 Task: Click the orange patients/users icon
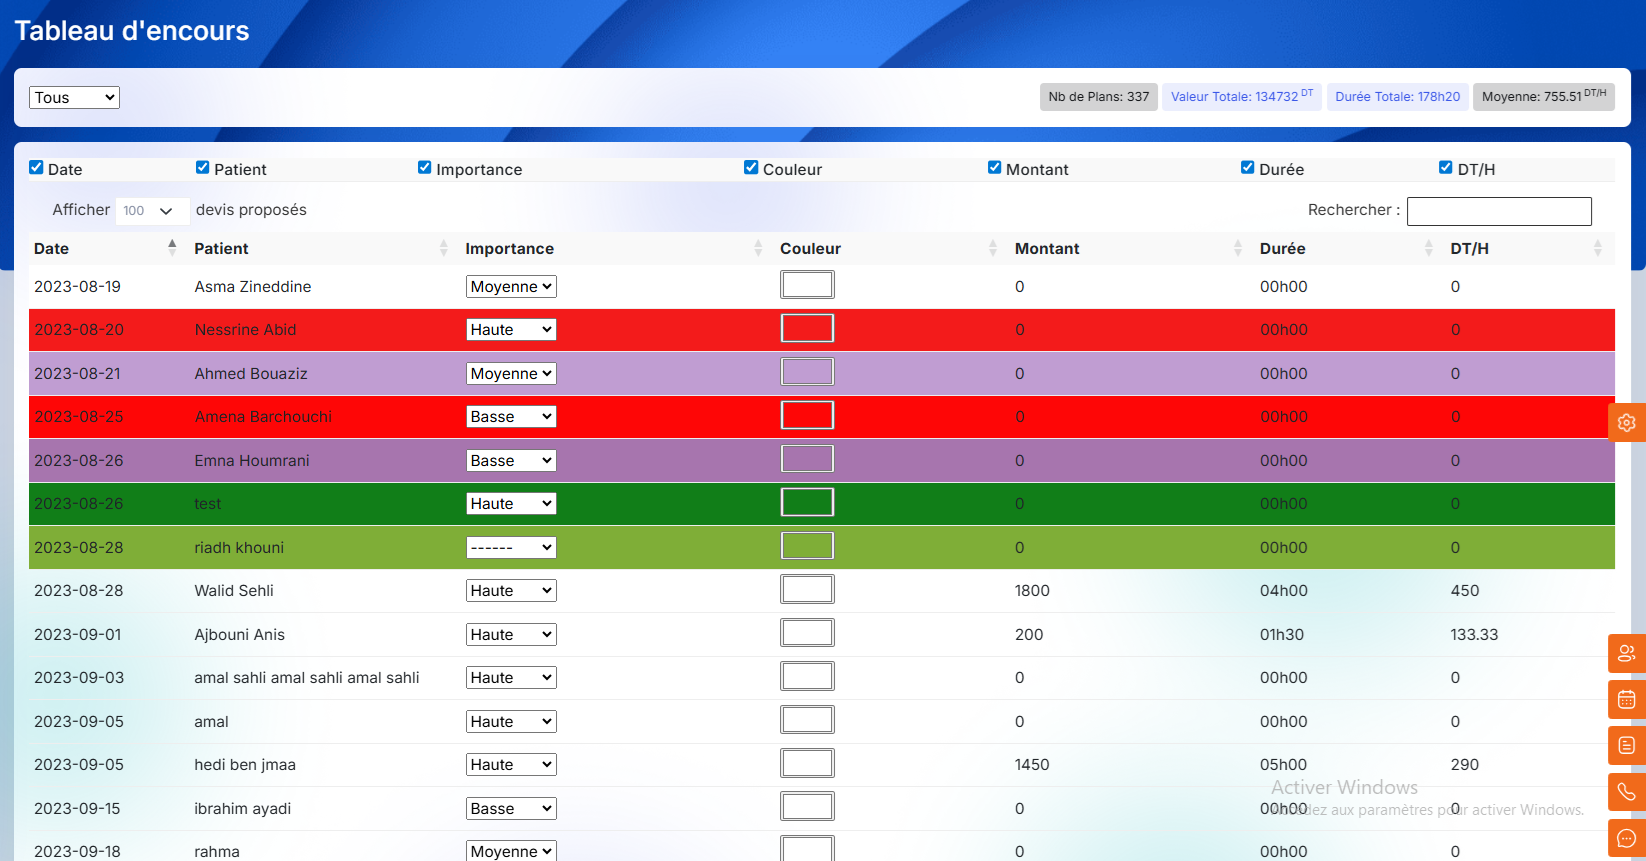coord(1626,654)
